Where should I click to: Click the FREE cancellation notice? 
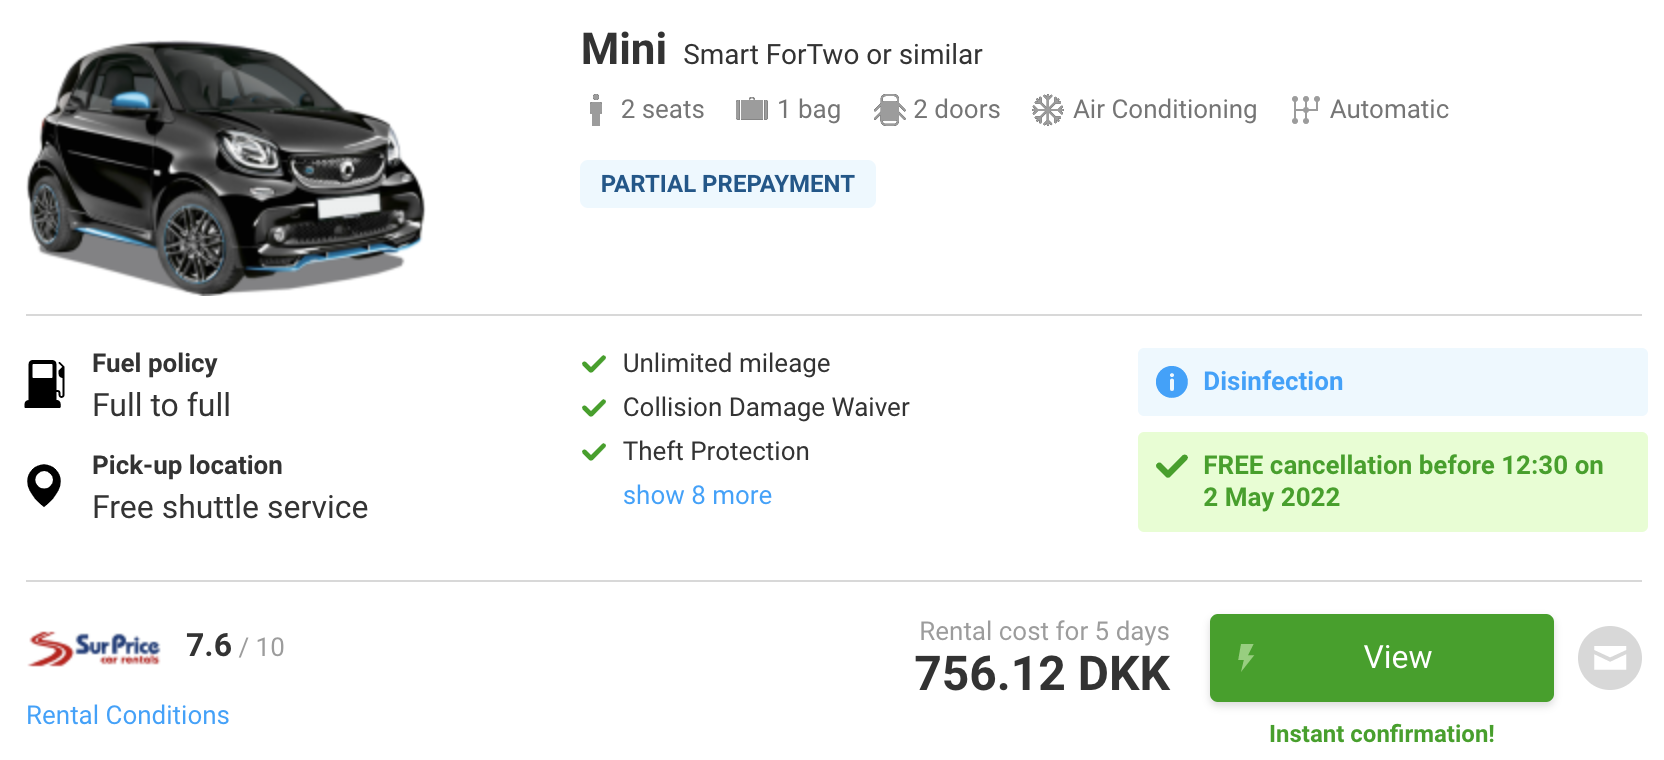[x=1392, y=482]
